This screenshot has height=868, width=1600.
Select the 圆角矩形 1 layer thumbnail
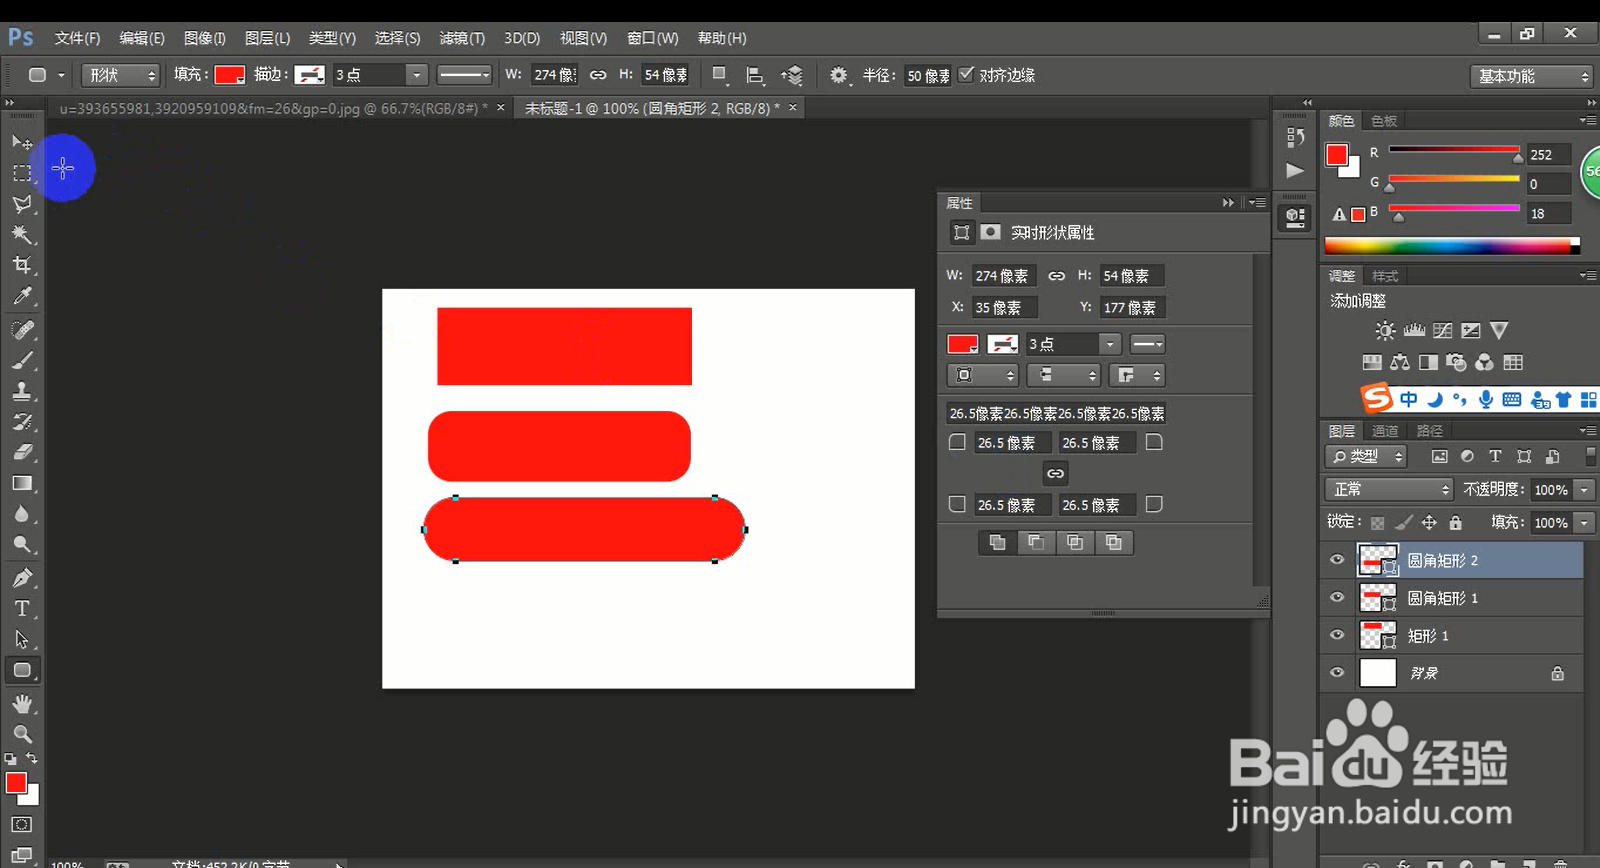click(x=1377, y=598)
